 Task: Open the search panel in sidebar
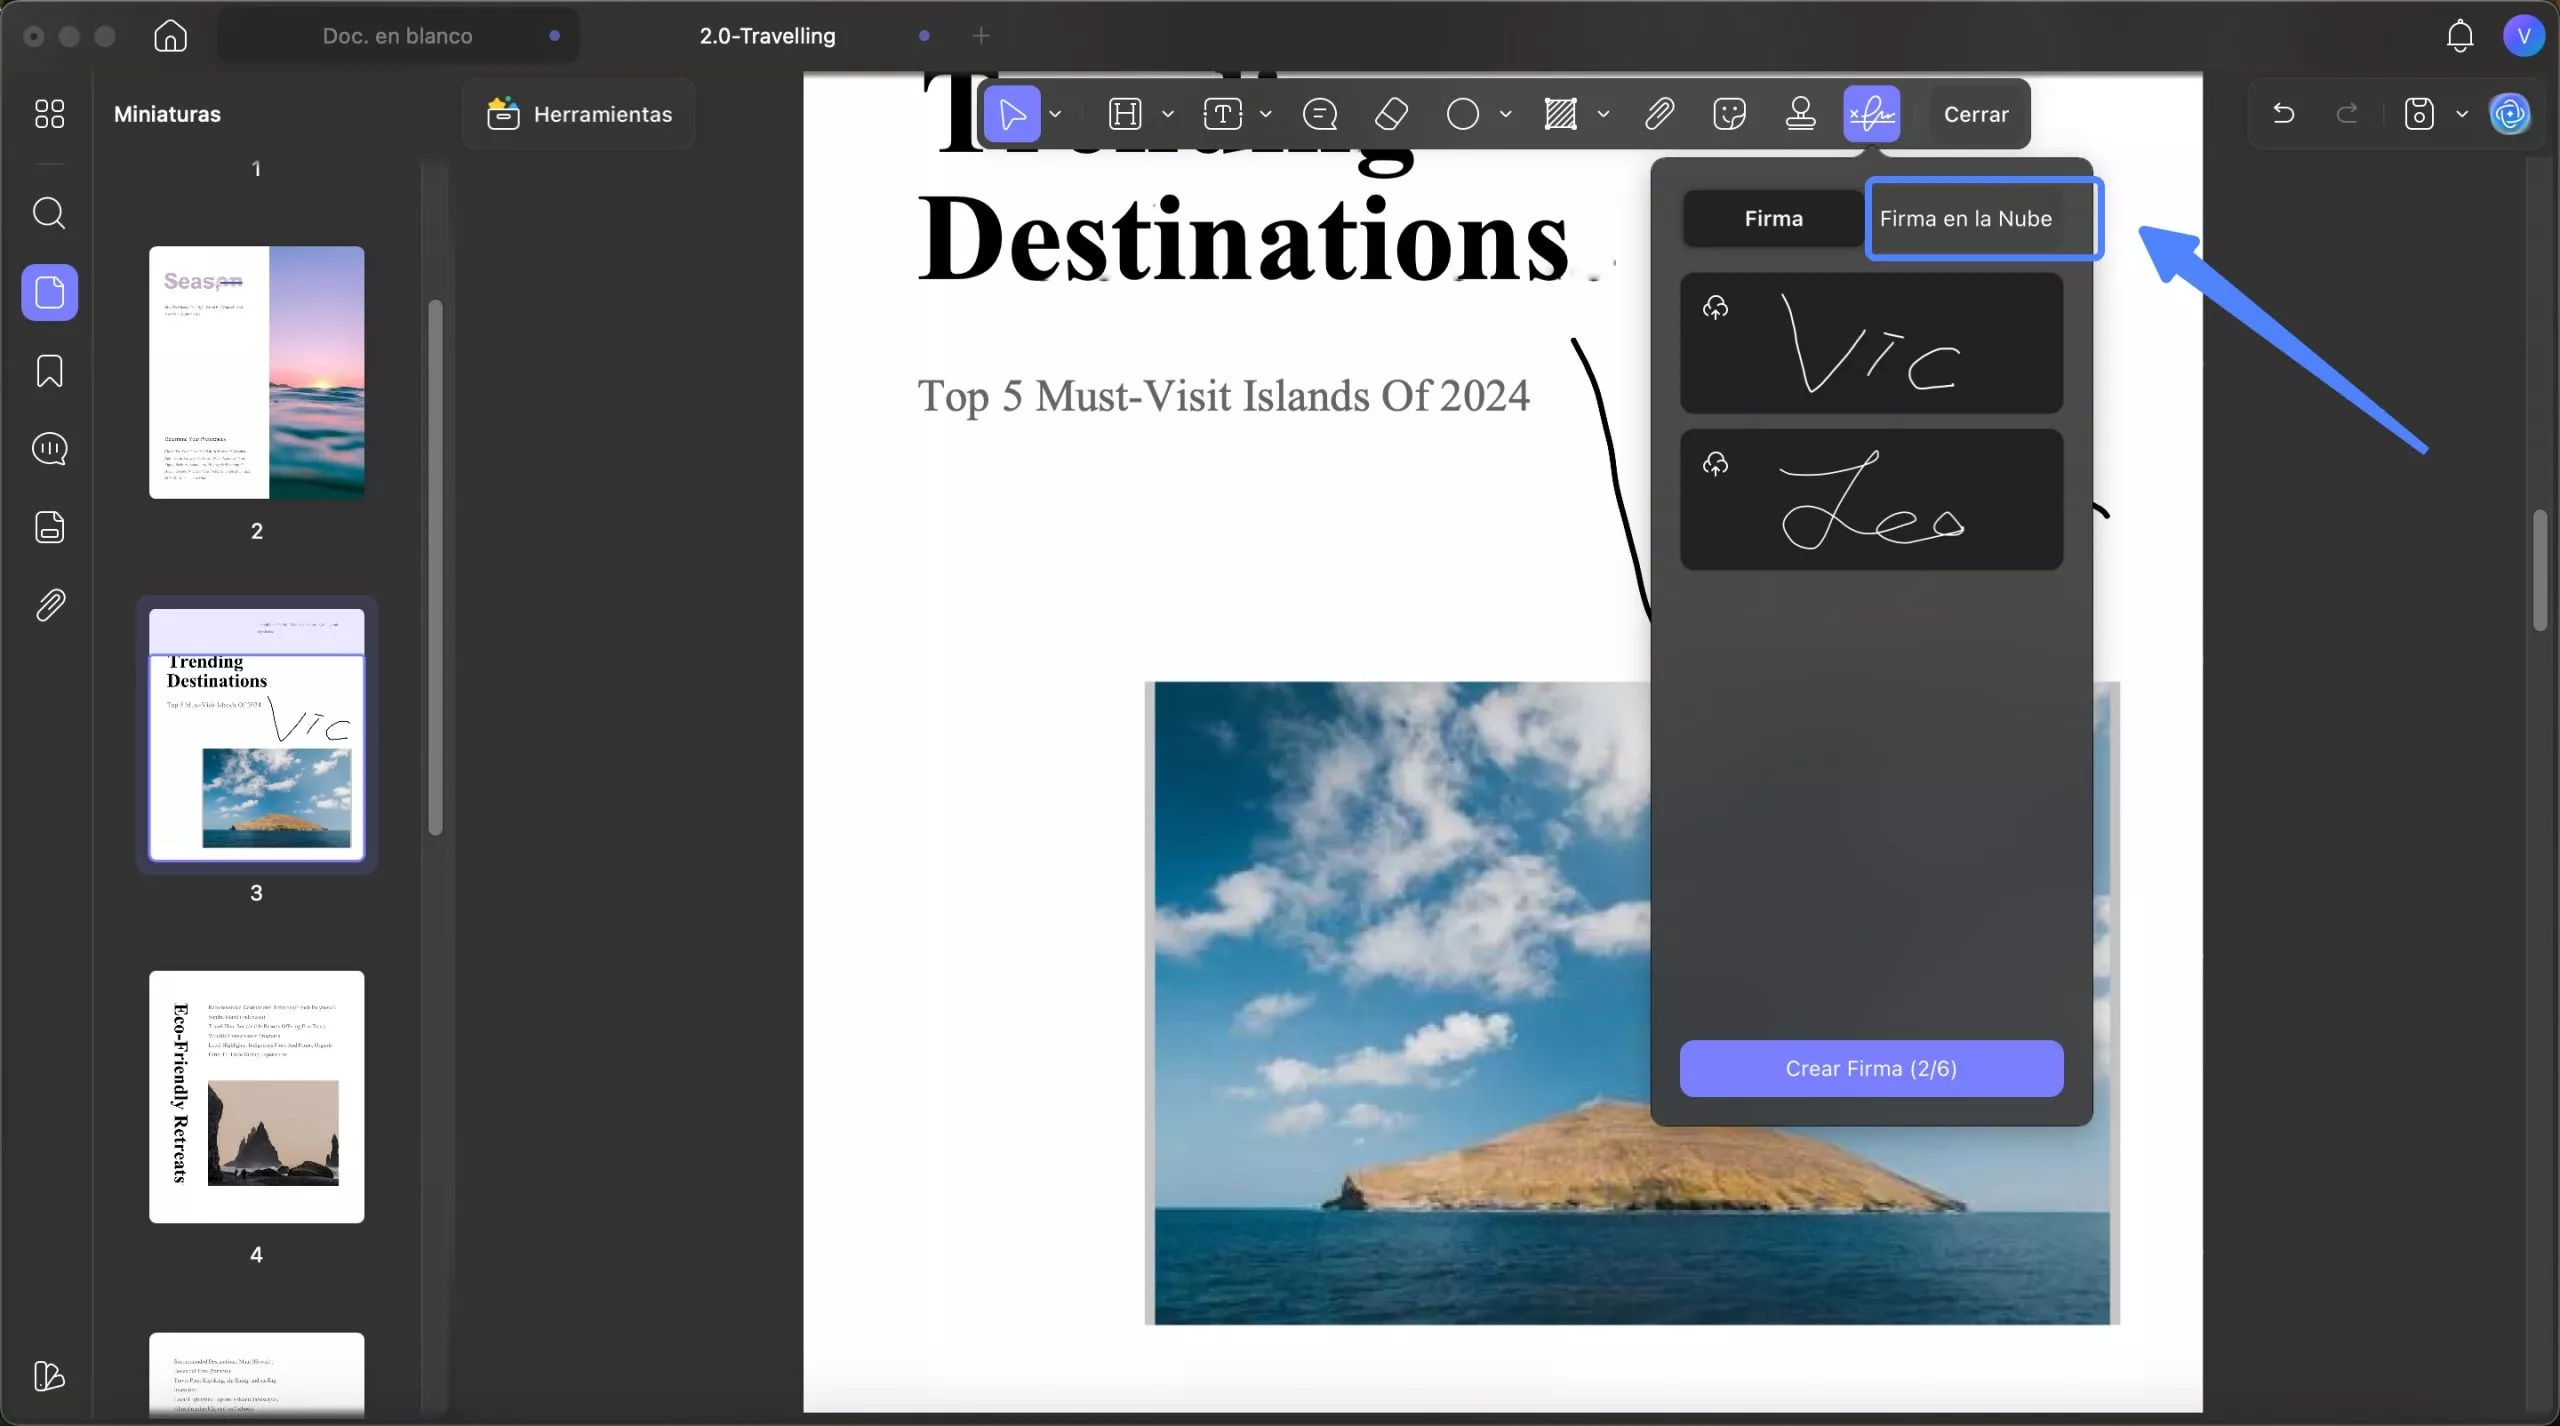(x=49, y=213)
